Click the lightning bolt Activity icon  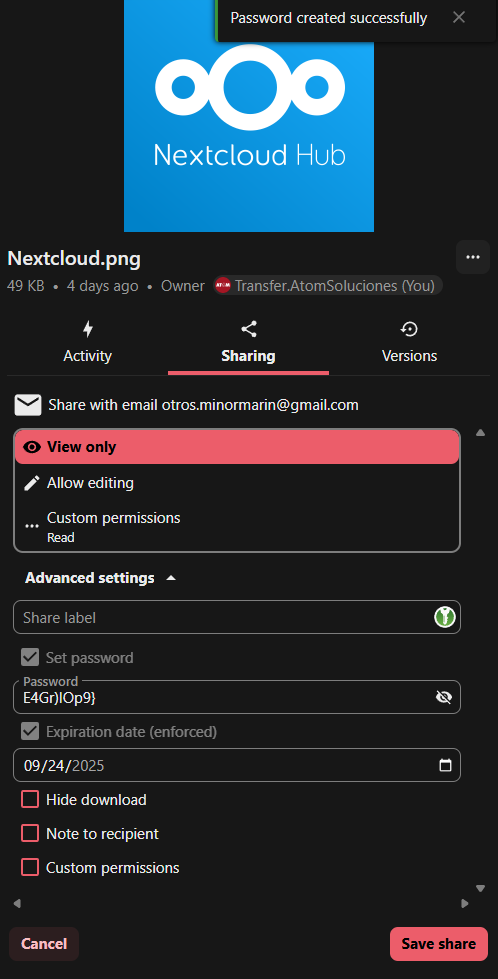88,329
